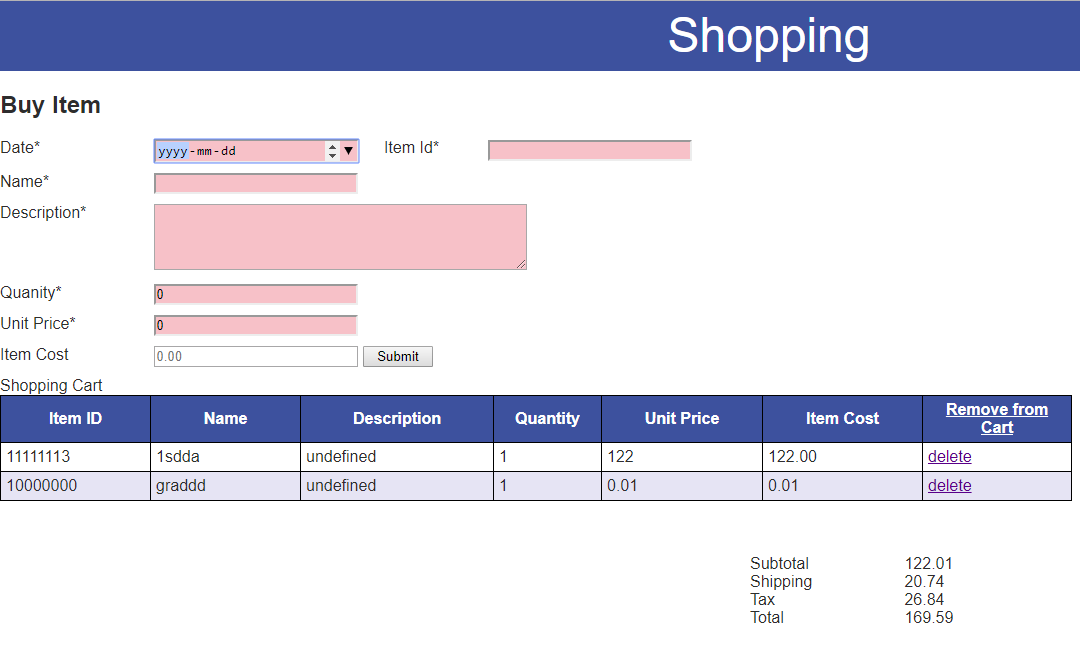Focus the Quanity input field
The image size is (1080, 659).
(x=255, y=294)
